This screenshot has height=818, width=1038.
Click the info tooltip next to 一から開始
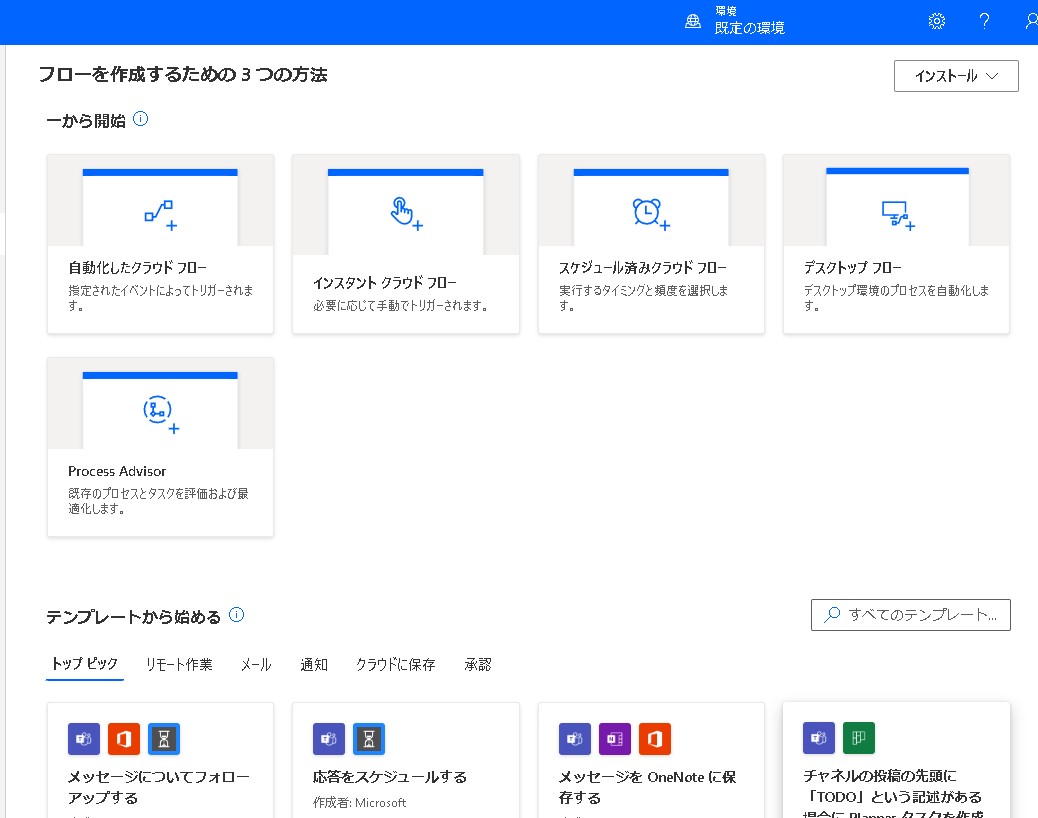pos(141,118)
